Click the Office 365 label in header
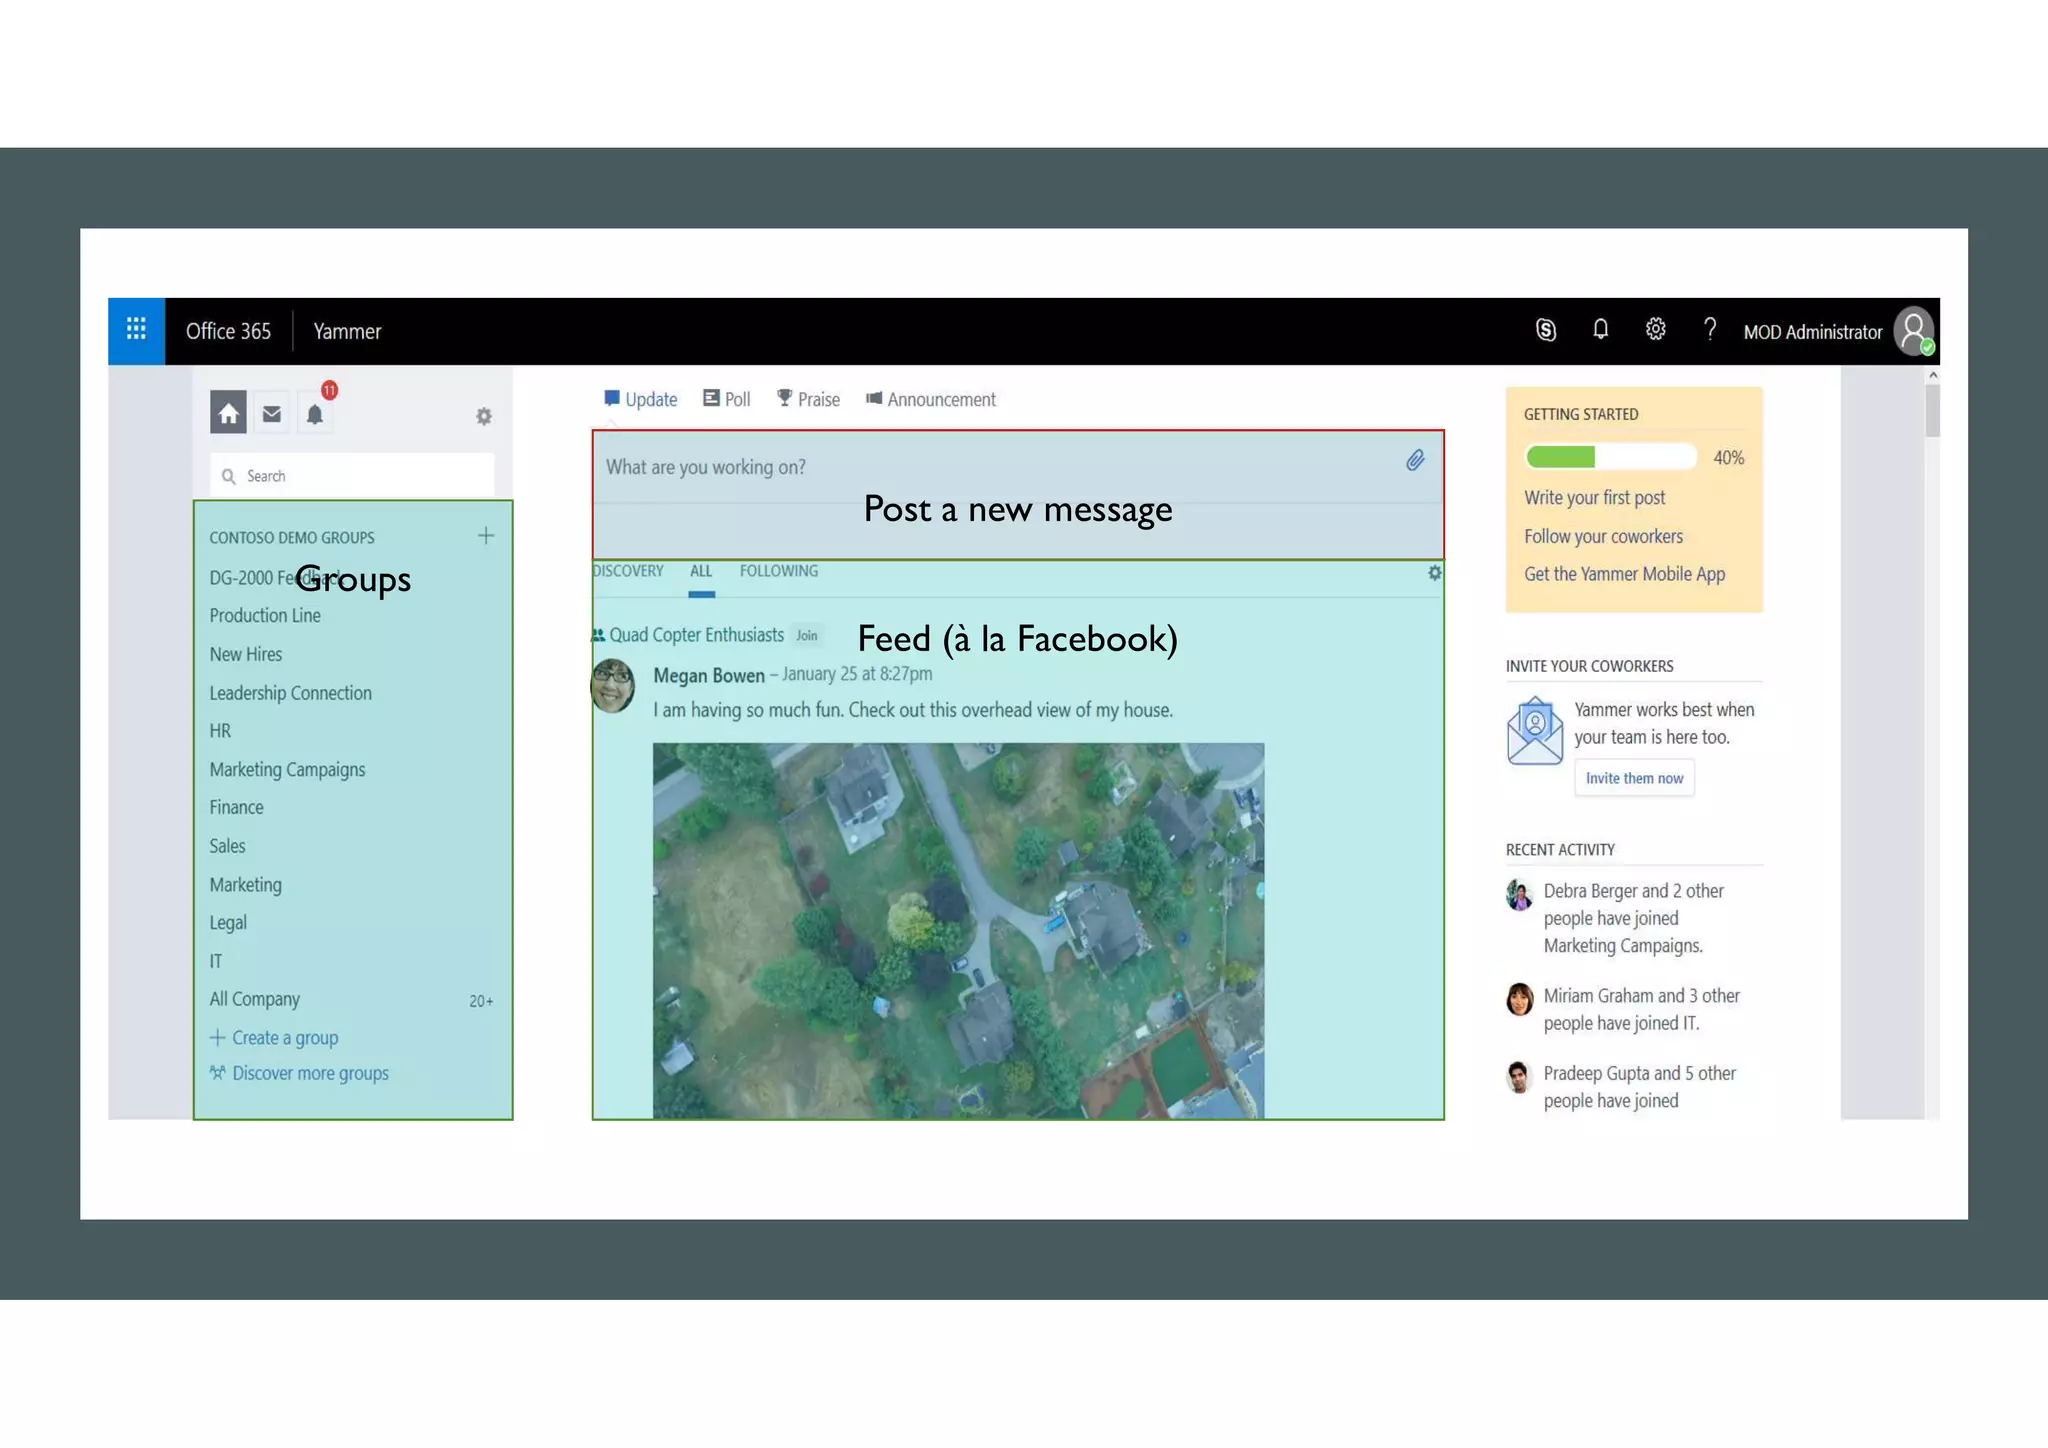The image size is (2048, 1448). (x=228, y=331)
